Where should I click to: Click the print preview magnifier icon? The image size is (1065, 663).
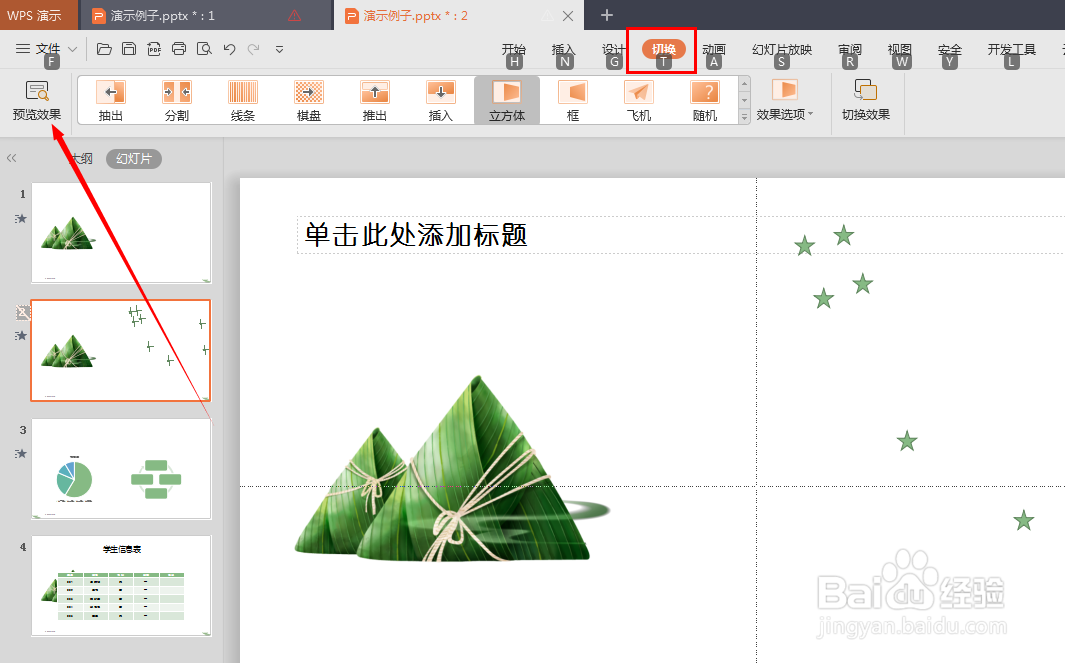[204, 49]
